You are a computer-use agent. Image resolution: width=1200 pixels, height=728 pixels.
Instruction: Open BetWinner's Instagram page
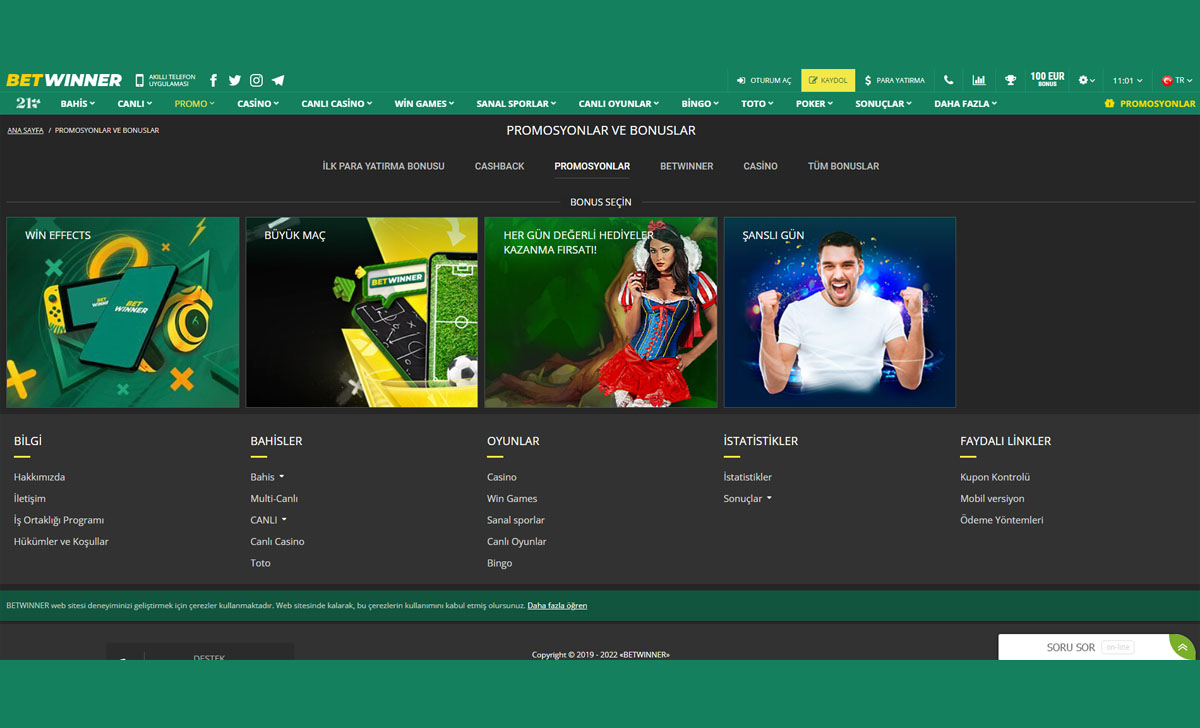point(256,80)
